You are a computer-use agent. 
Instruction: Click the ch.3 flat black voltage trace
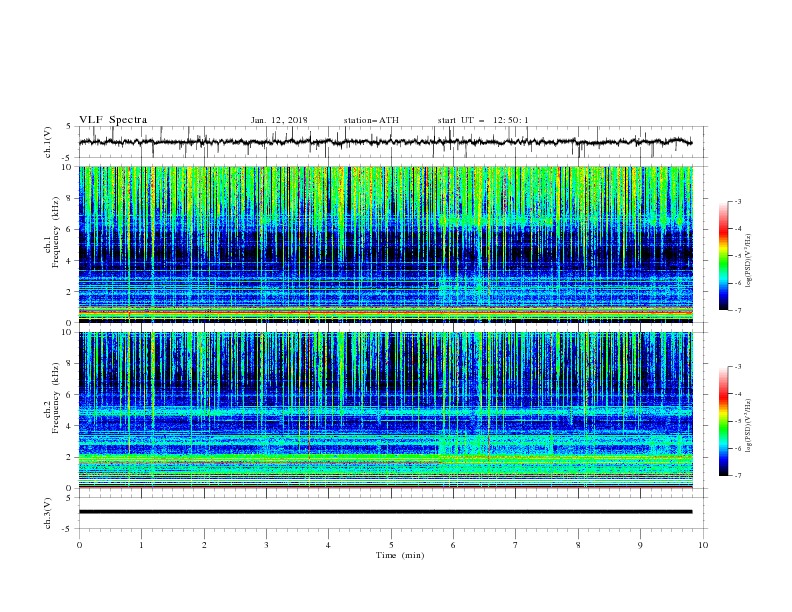coord(385,512)
